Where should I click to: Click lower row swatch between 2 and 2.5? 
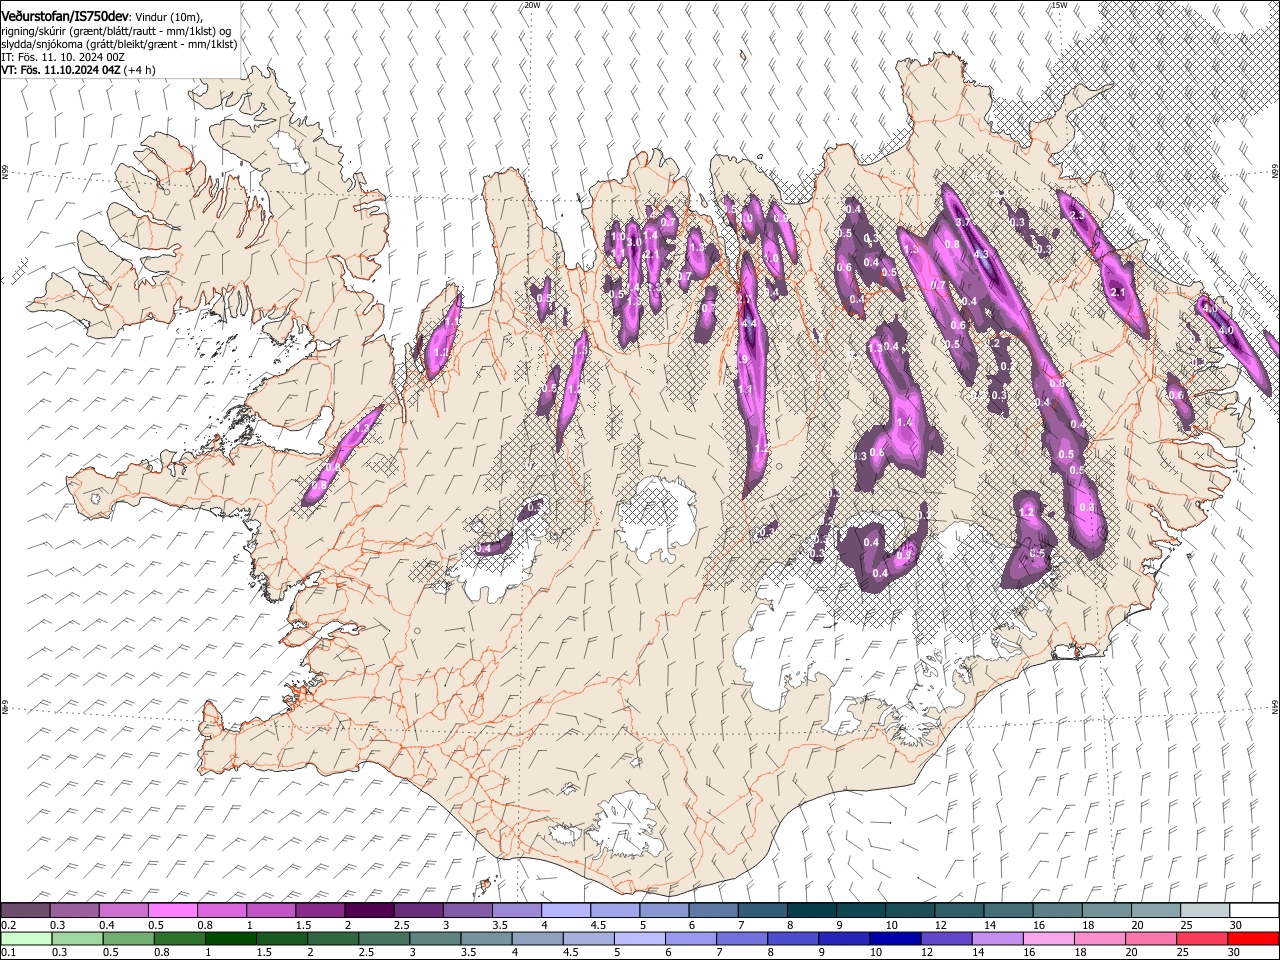click(x=332, y=938)
